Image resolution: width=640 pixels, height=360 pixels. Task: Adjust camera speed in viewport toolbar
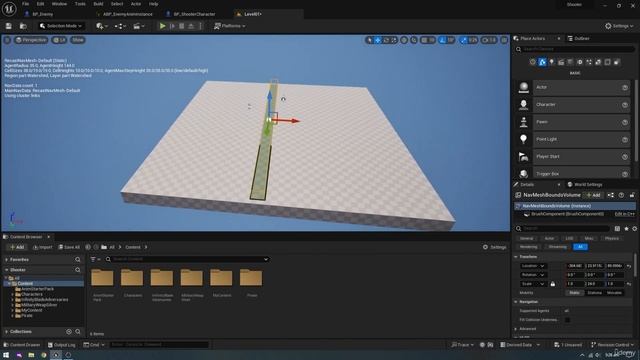tap(489, 40)
